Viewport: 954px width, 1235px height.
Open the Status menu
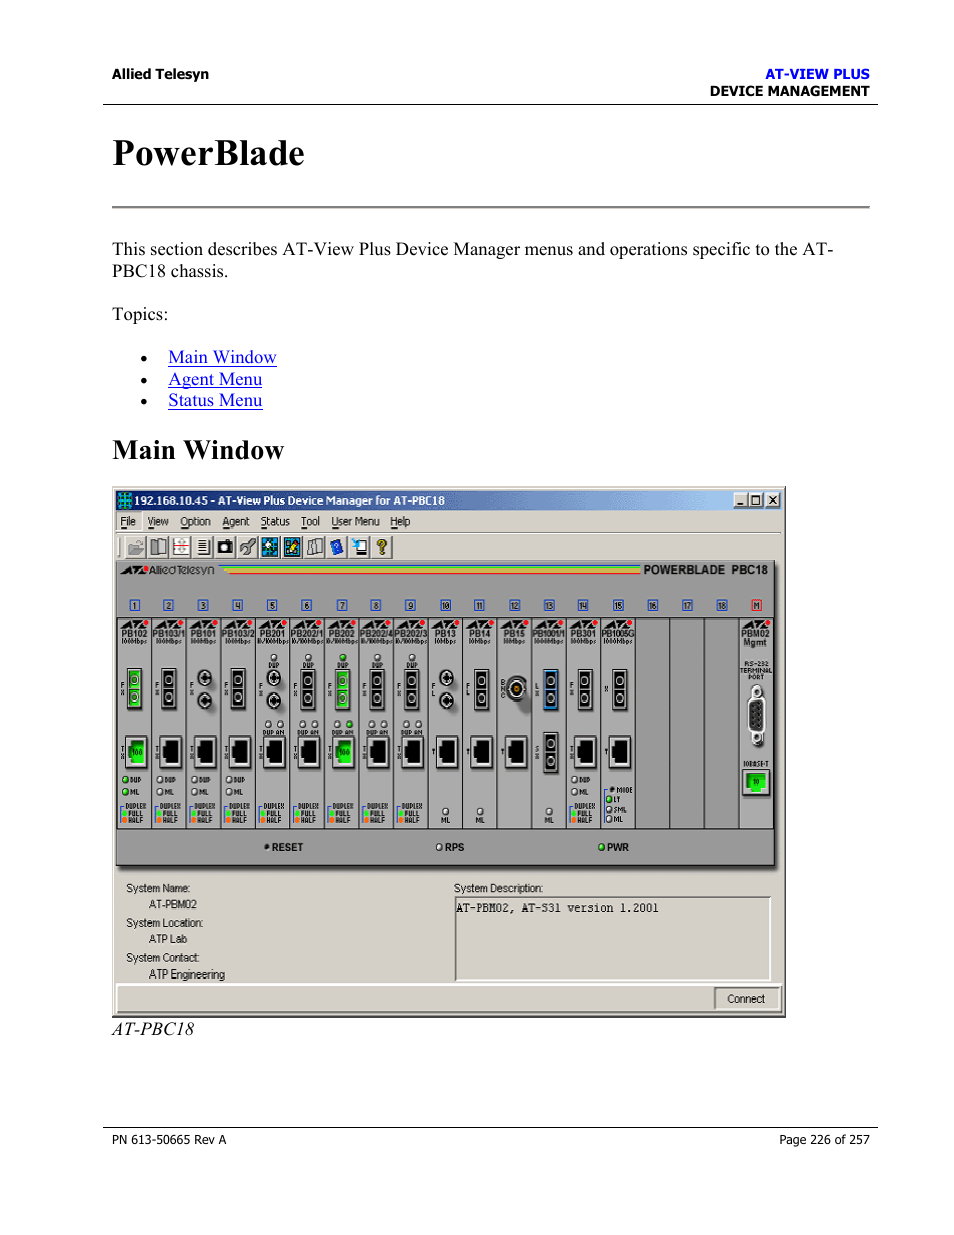coord(275,522)
